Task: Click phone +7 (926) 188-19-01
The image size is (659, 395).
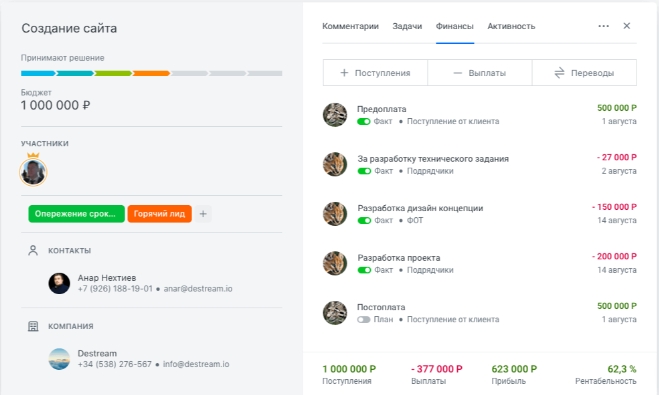Action: point(115,289)
